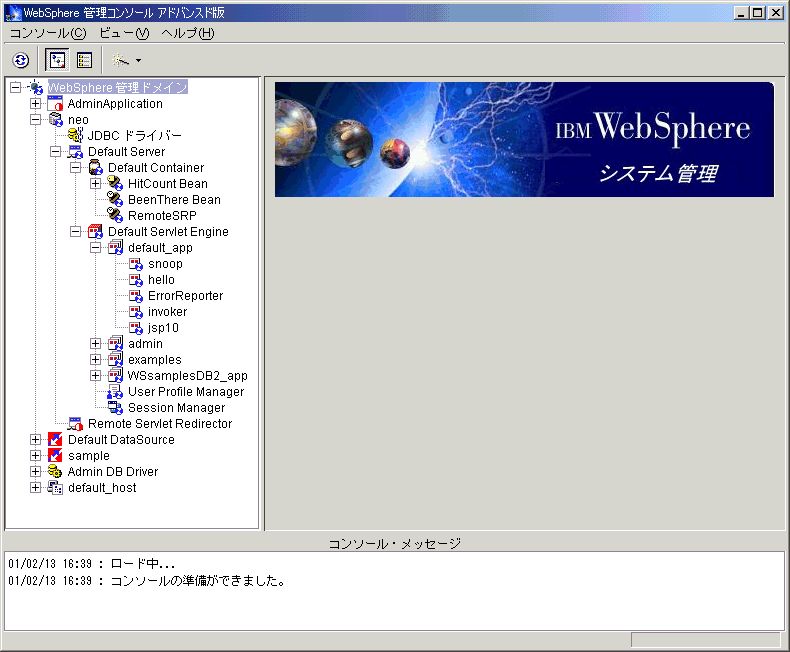
Task: Click the JDBC ドライバー icon
Action: 75,136
